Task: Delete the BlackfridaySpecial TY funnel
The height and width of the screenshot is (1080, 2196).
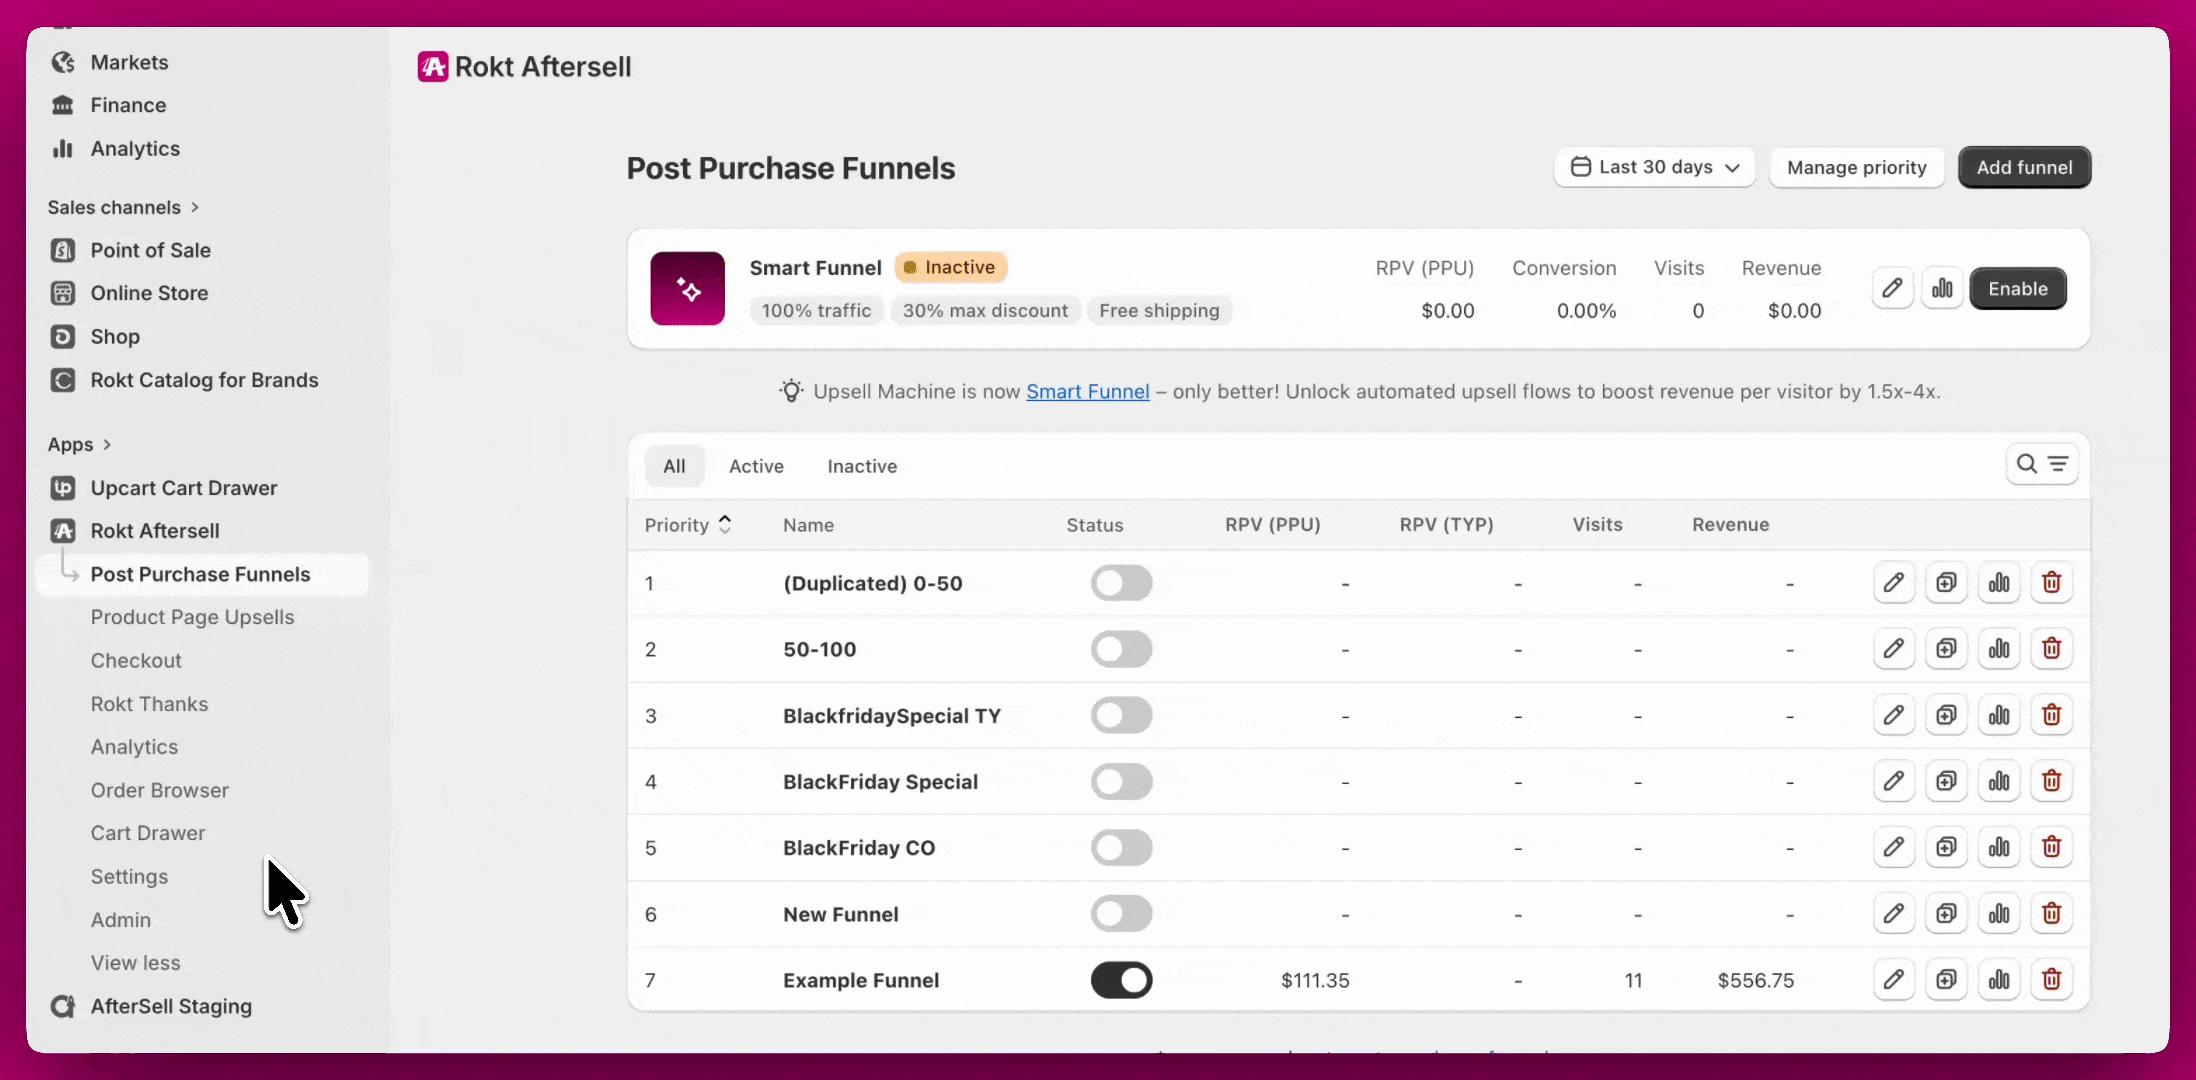Action: (2051, 715)
